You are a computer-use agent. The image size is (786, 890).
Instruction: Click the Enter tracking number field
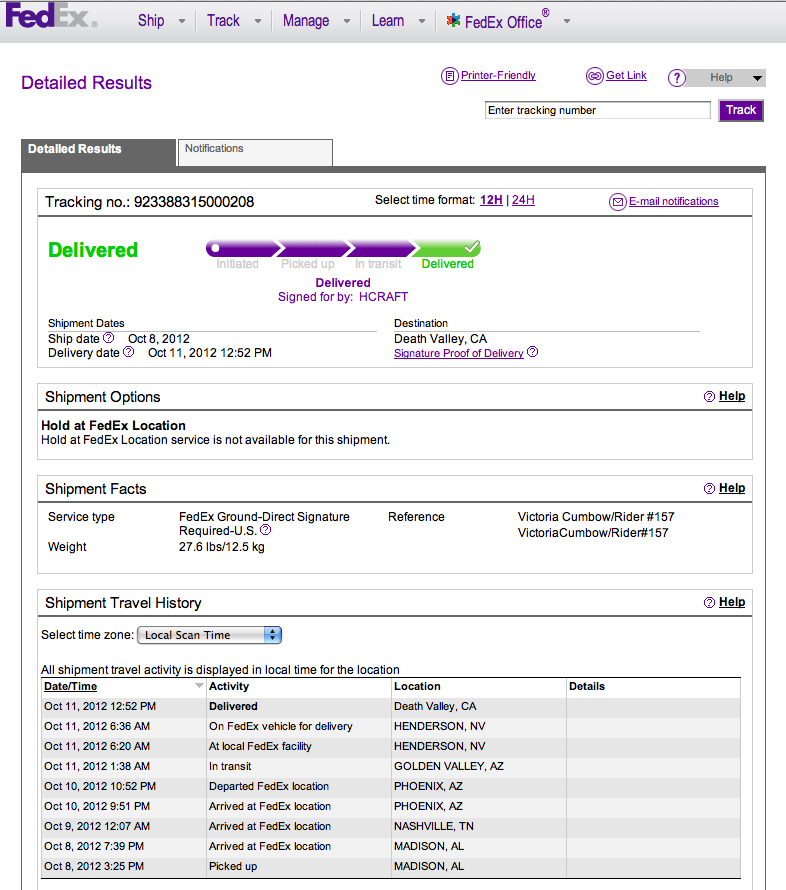point(597,110)
